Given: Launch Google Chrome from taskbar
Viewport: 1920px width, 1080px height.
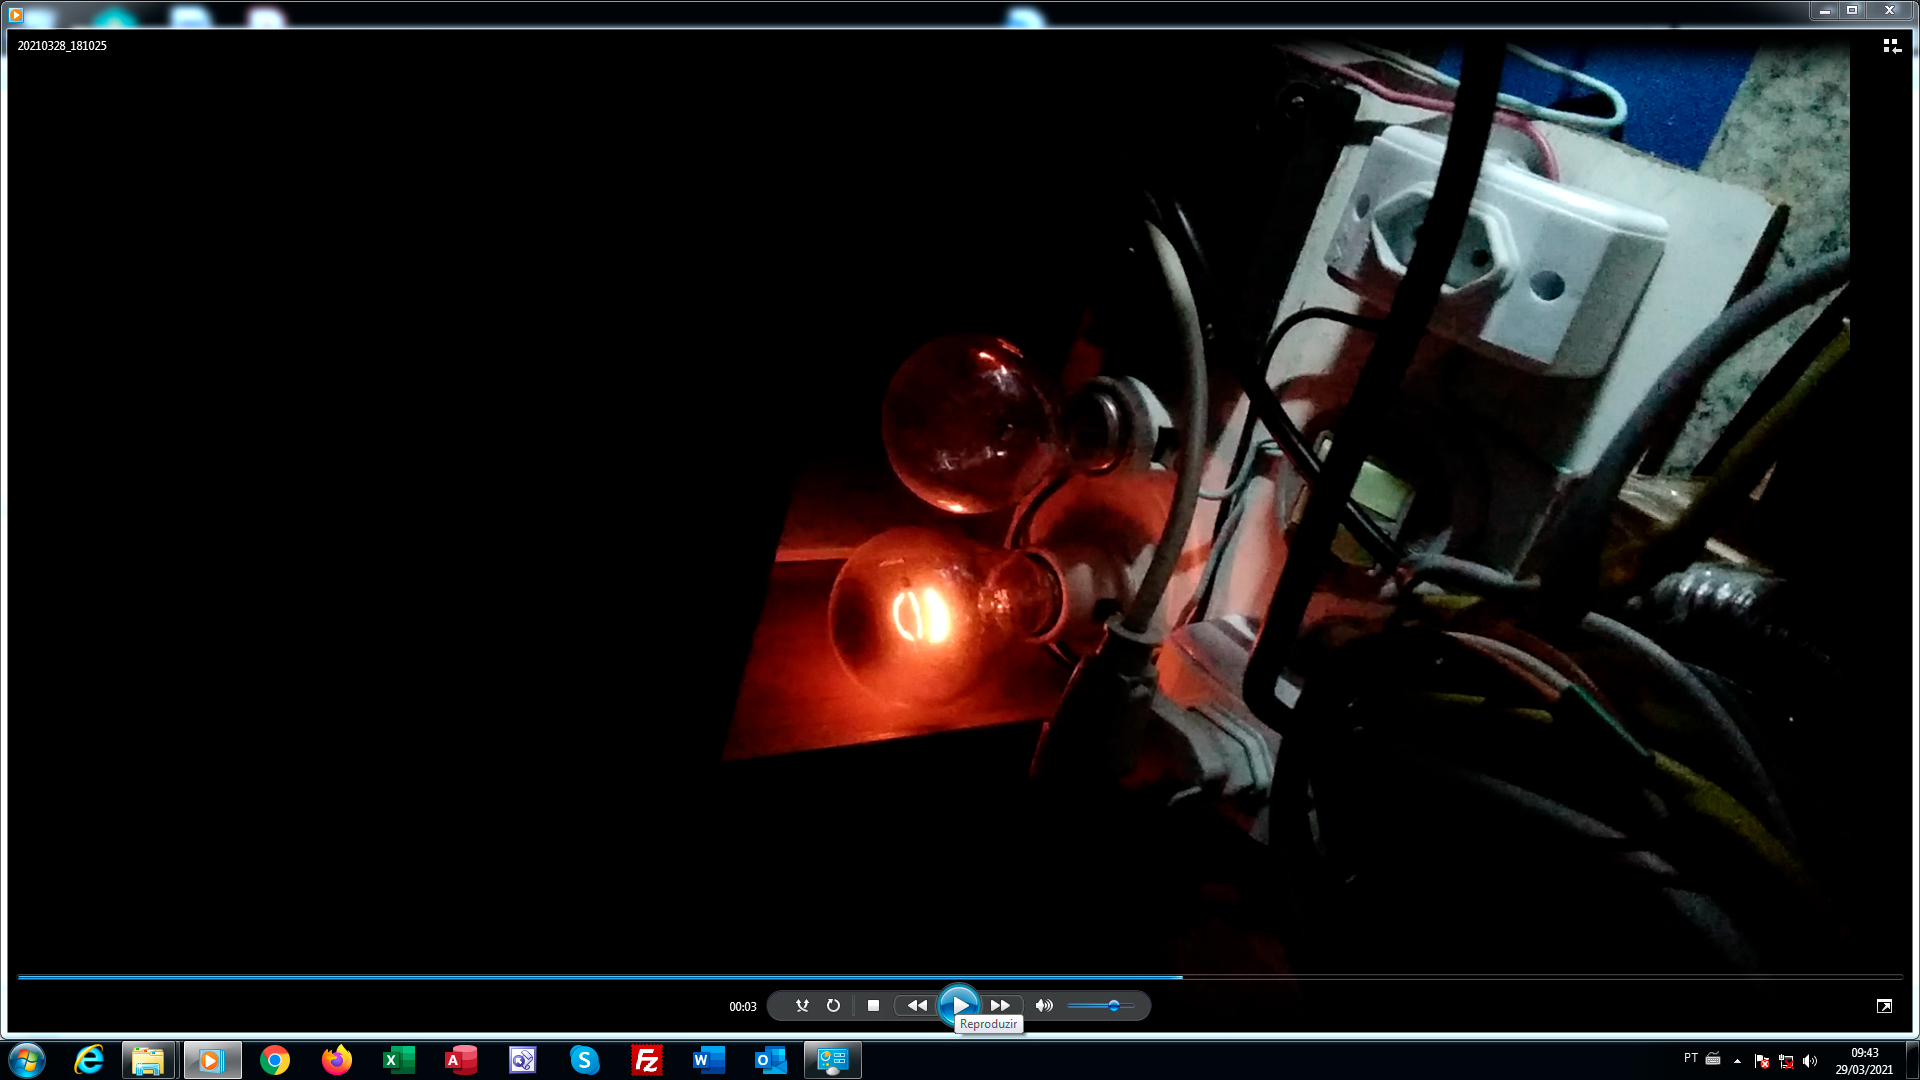Looking at the screenshot, I should click(275, 1060).
